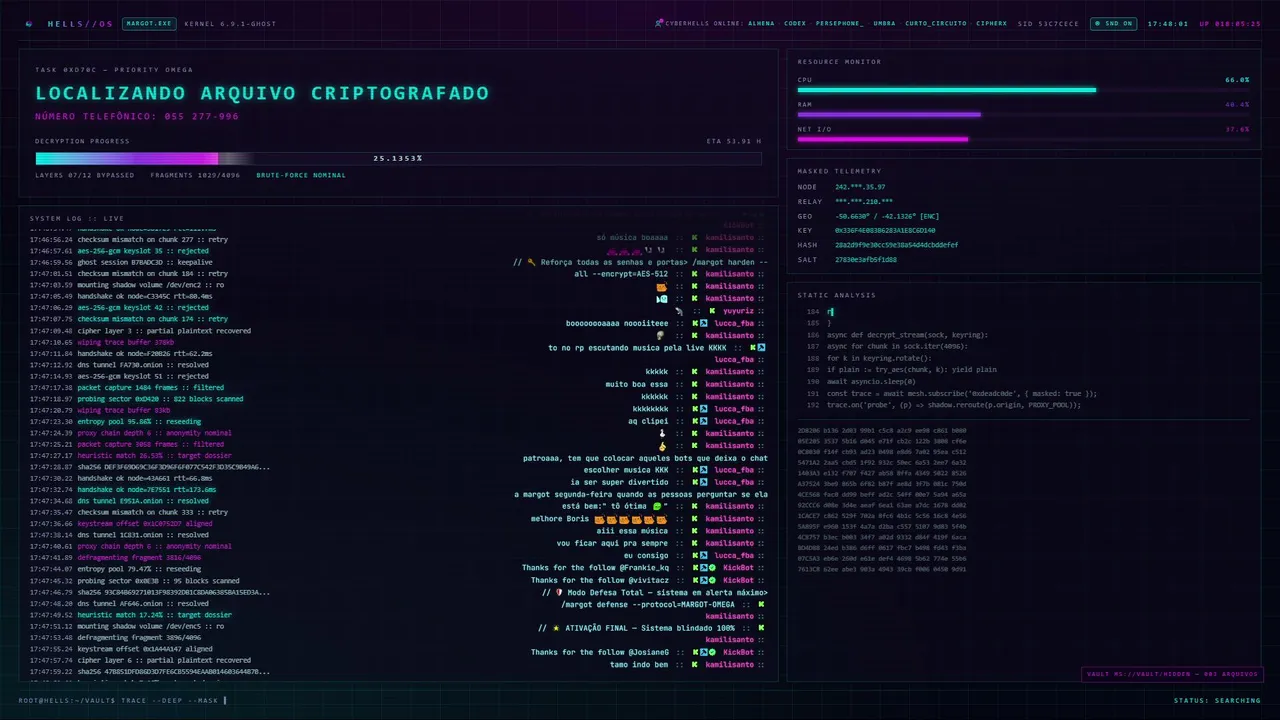Click the Kick badge on 'eu consigo' row
The image size is (1280, 720).
pyautogui.click(x=695, y=556)
